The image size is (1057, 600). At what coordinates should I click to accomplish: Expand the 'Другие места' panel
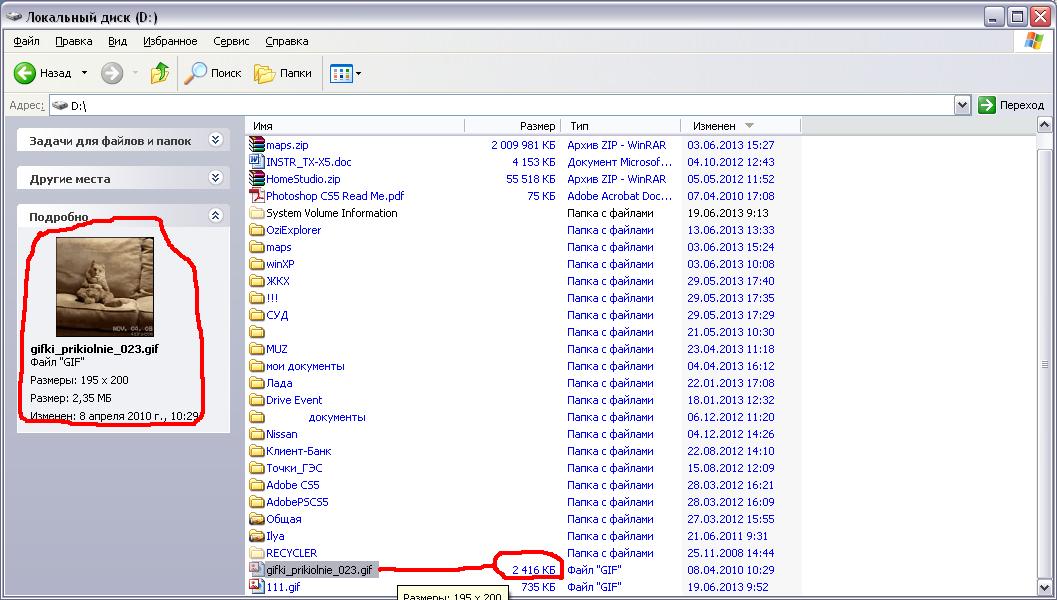[x=215, y=178]
